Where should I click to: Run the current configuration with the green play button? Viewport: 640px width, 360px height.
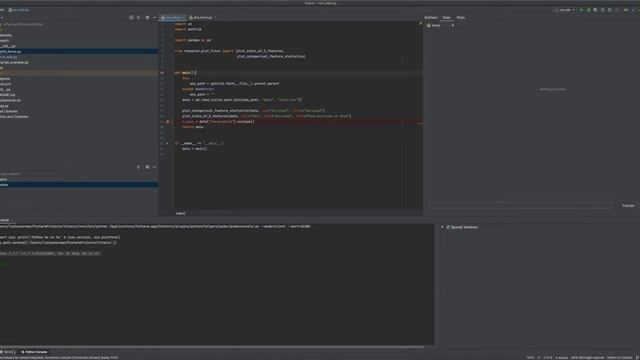point(581,10)
